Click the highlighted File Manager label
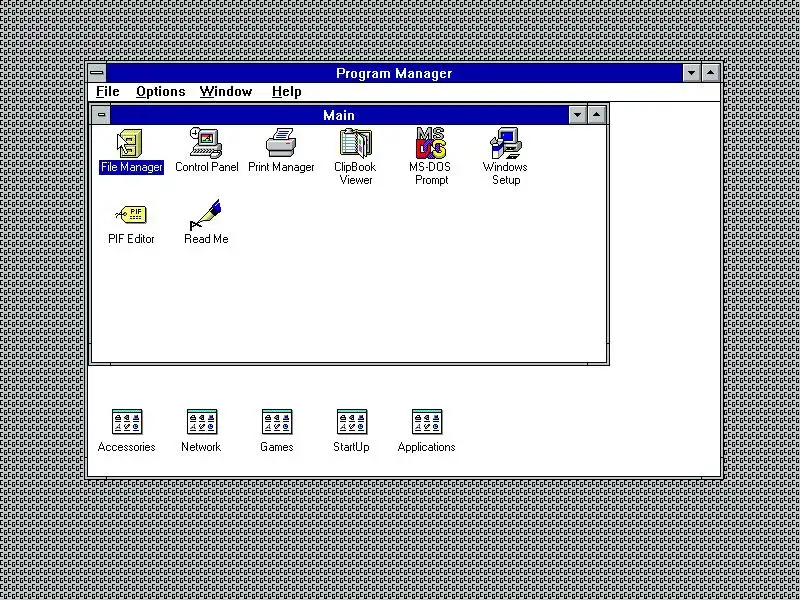The image size is (800, 600). tap(132, 167)
